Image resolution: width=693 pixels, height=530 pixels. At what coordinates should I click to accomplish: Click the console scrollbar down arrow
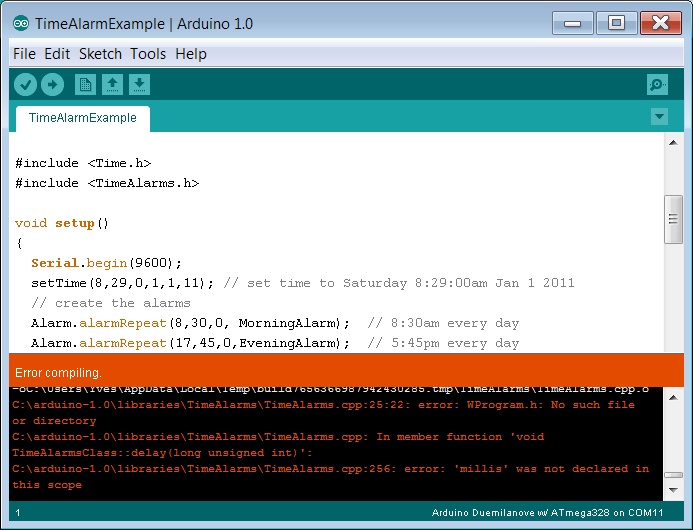click(673, 490)
